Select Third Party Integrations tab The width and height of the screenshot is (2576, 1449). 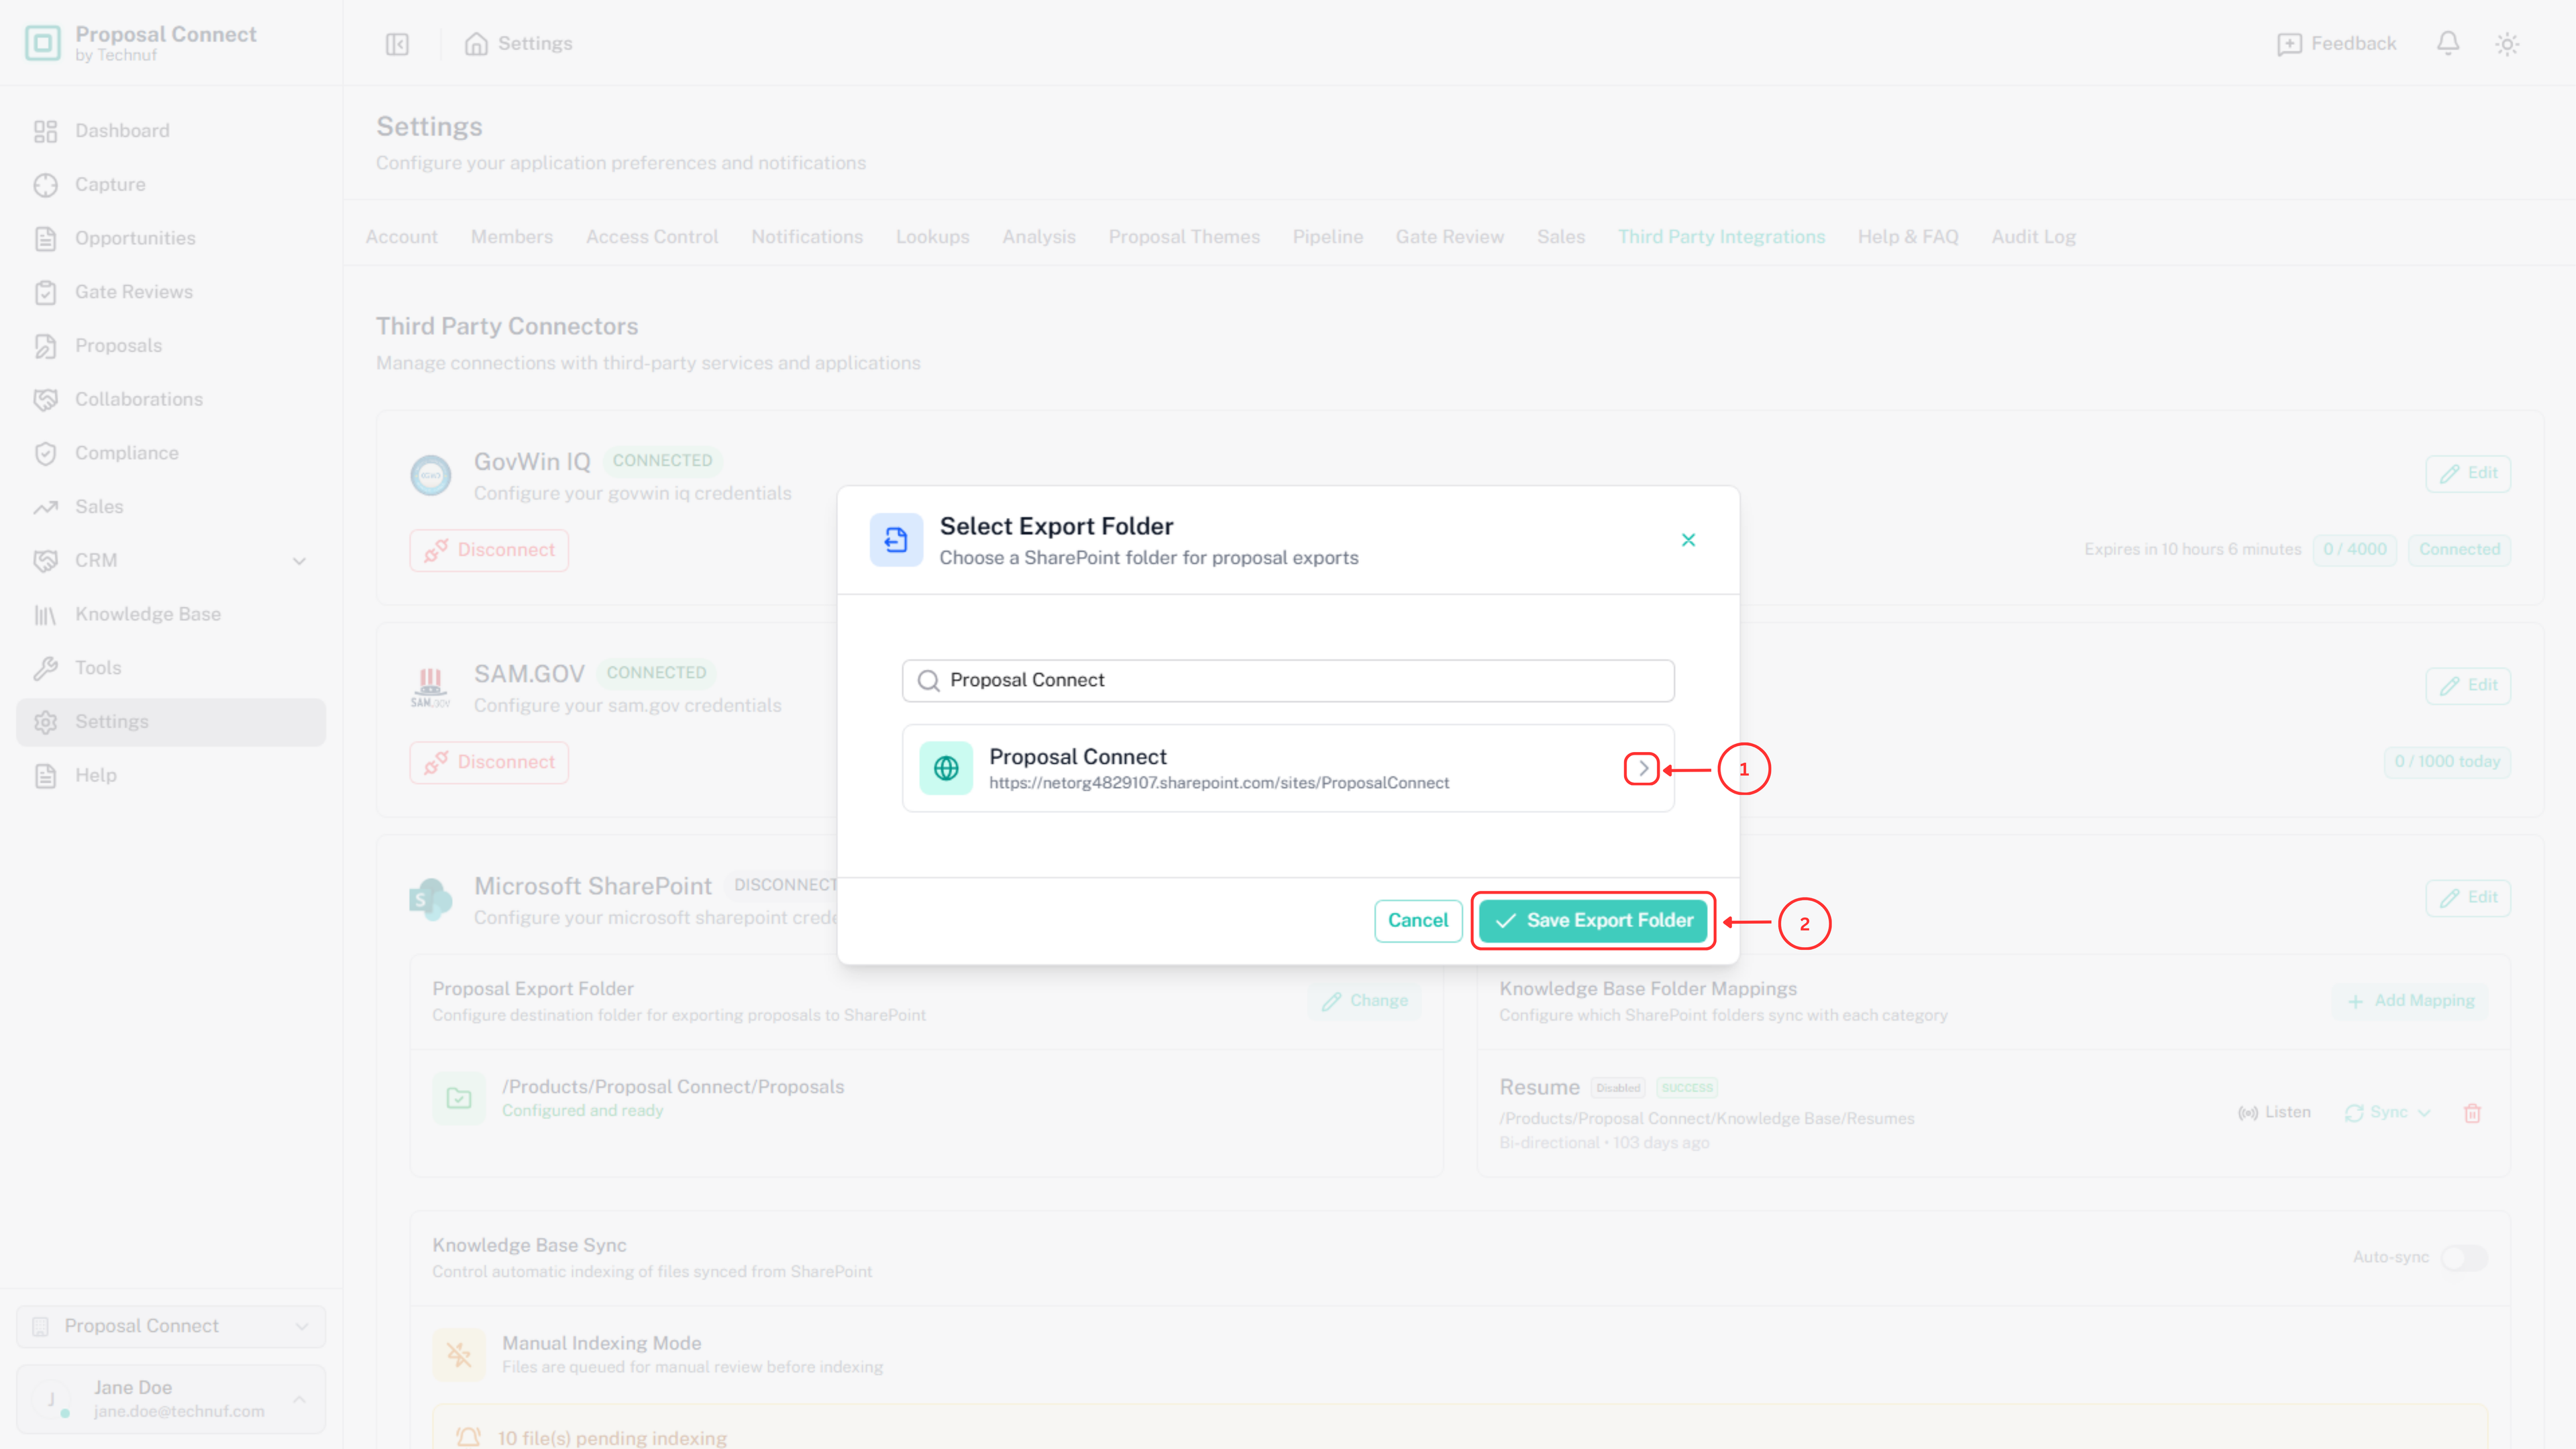[x=1721, y=237]
